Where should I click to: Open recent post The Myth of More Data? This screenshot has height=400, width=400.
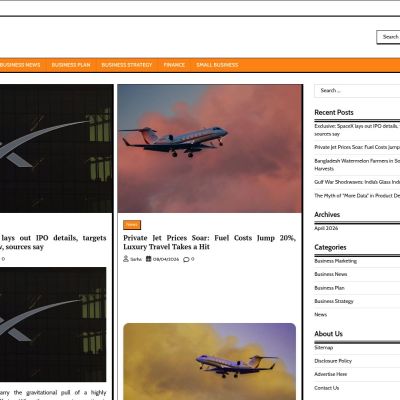coord(357,196)
